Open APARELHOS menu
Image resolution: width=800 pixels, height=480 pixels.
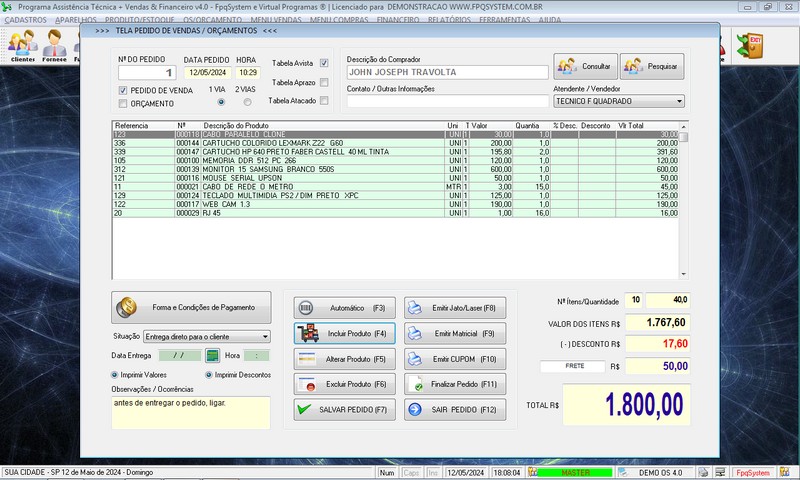click(x=76, y=20)
